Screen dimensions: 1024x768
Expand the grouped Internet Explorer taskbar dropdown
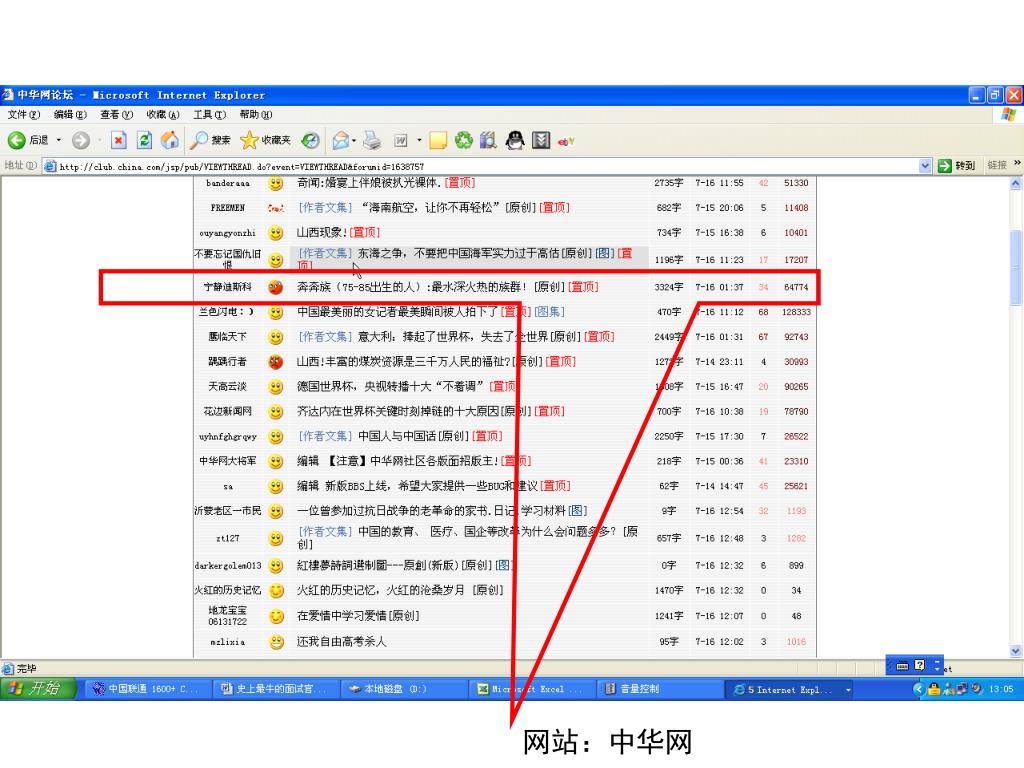click(848, 690)
